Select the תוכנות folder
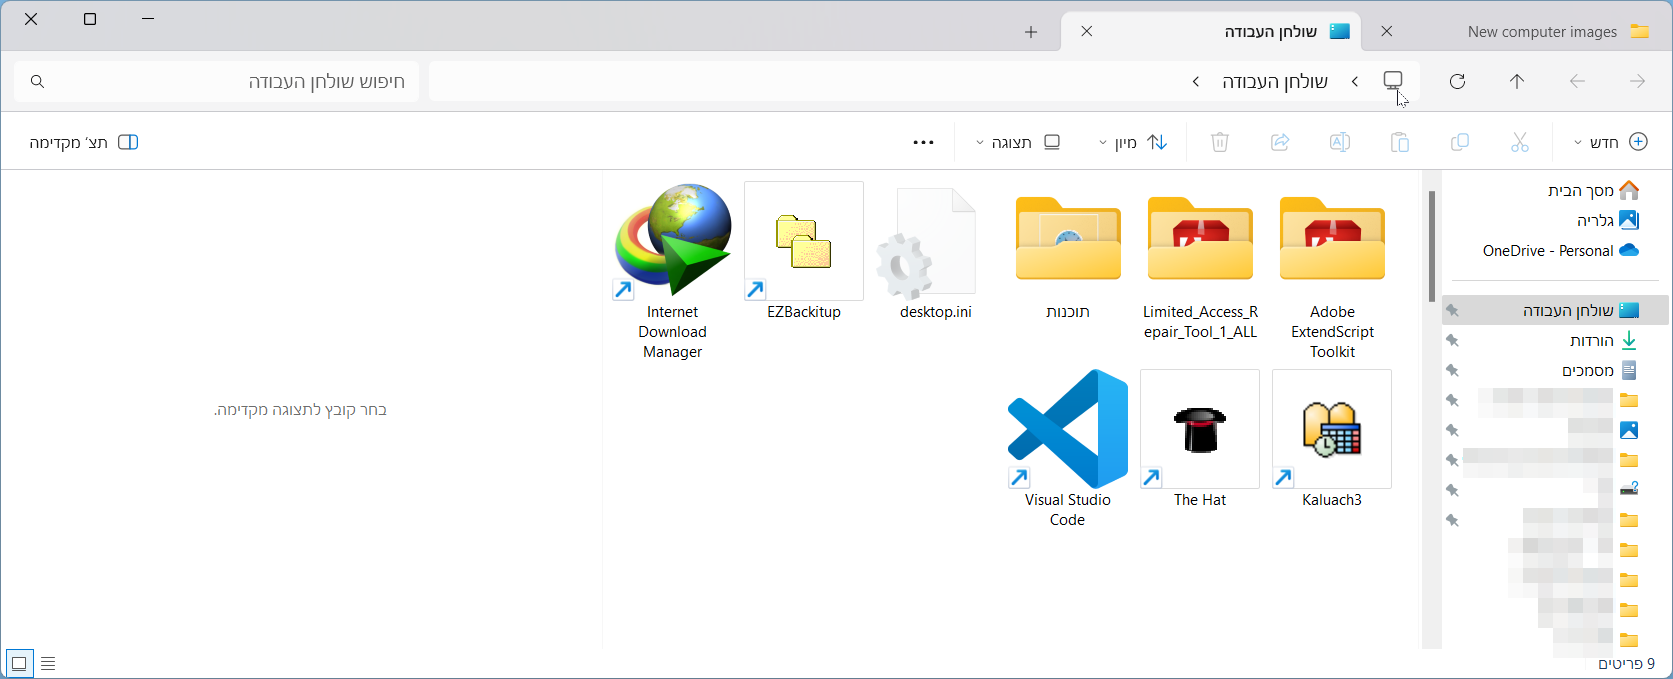 click(1068, 252)
